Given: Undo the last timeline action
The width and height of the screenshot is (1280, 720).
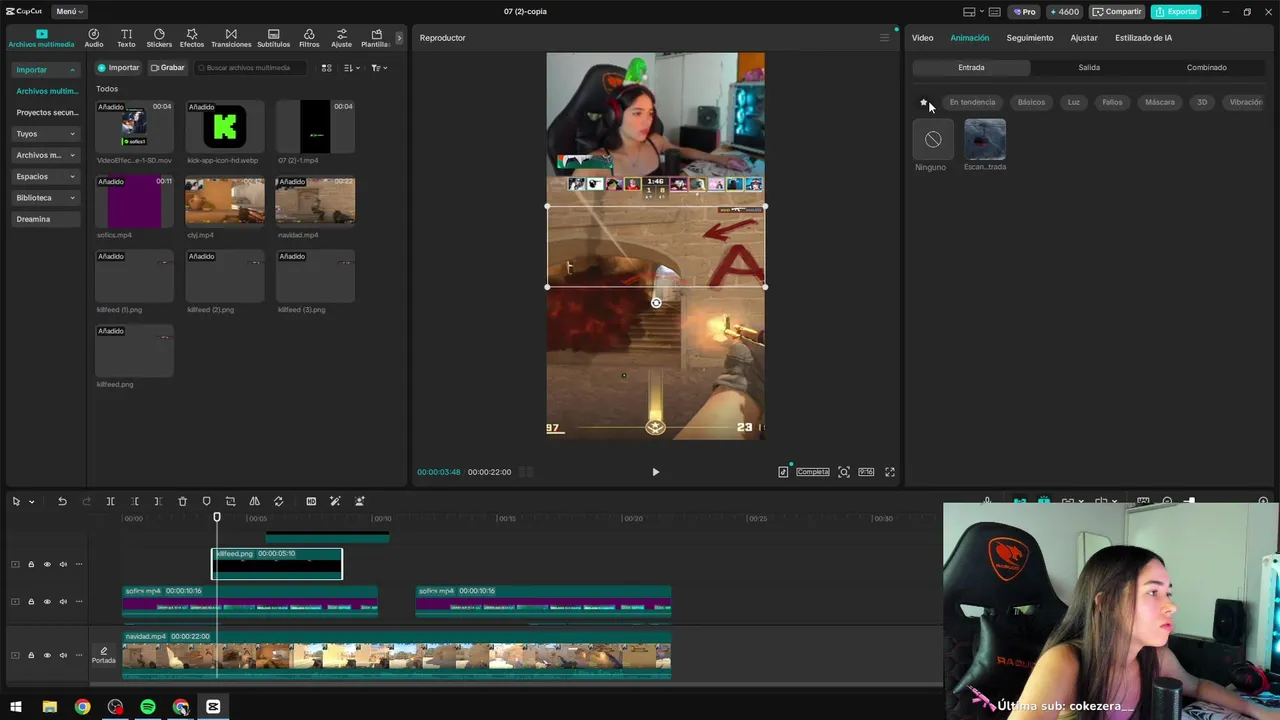Looking at the screenshot, I should (x=62, y=501).
